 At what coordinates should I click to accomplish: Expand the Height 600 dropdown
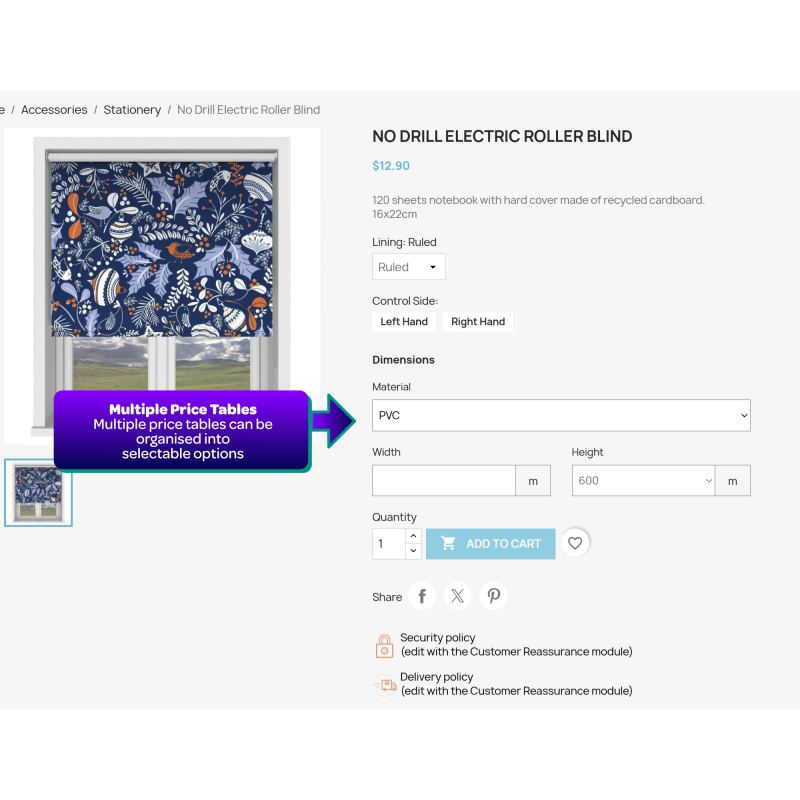pyautogui.click(x=643, y=481)
